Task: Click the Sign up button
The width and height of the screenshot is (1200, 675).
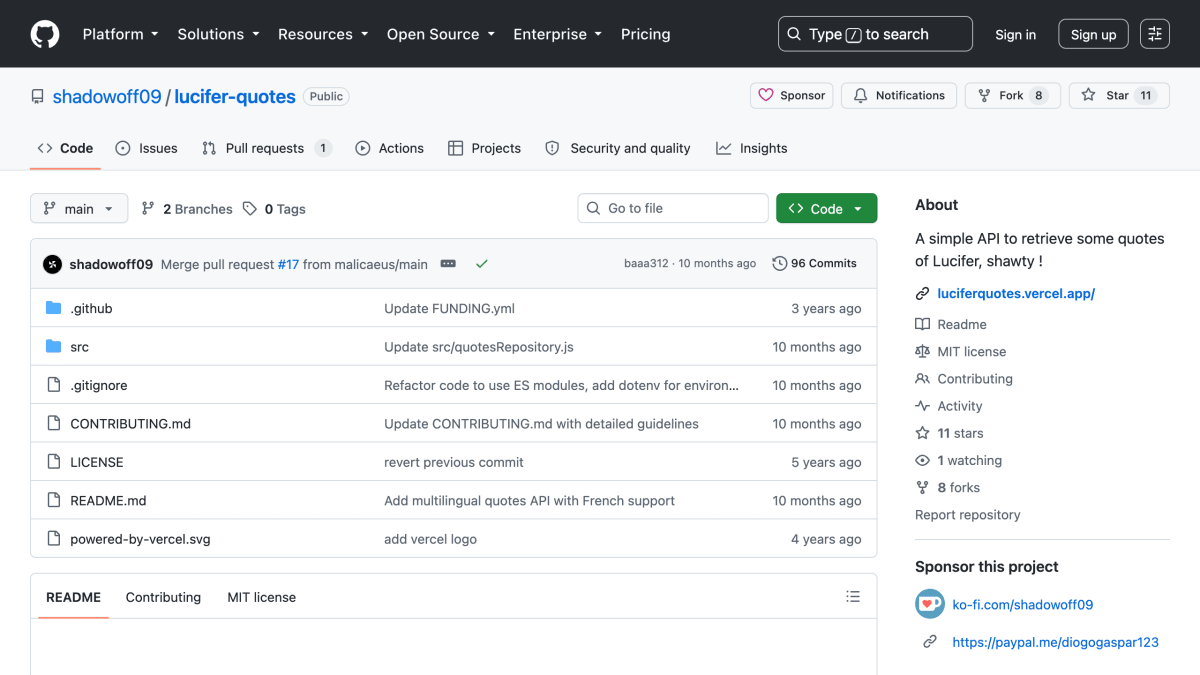Action: coord(1093,34)
